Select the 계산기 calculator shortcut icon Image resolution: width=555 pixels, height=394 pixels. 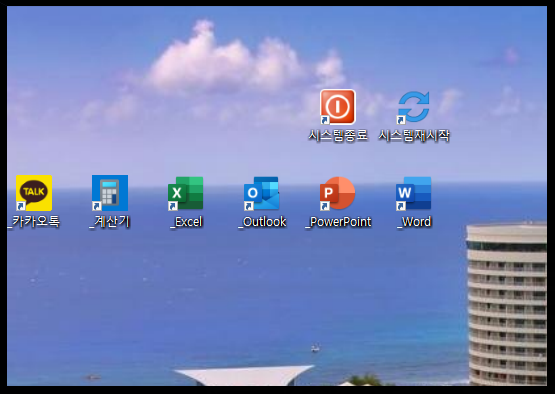tap(110, 193)
